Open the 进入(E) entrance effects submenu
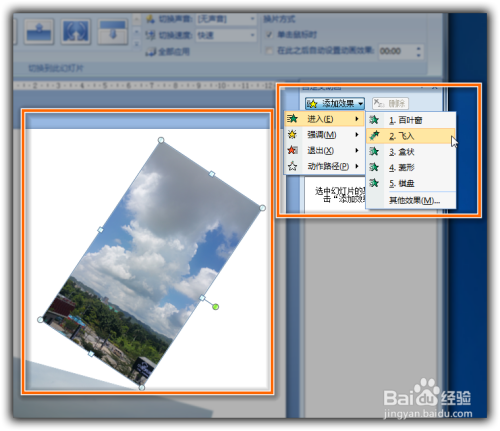The image size is (500, 431). 324,119
